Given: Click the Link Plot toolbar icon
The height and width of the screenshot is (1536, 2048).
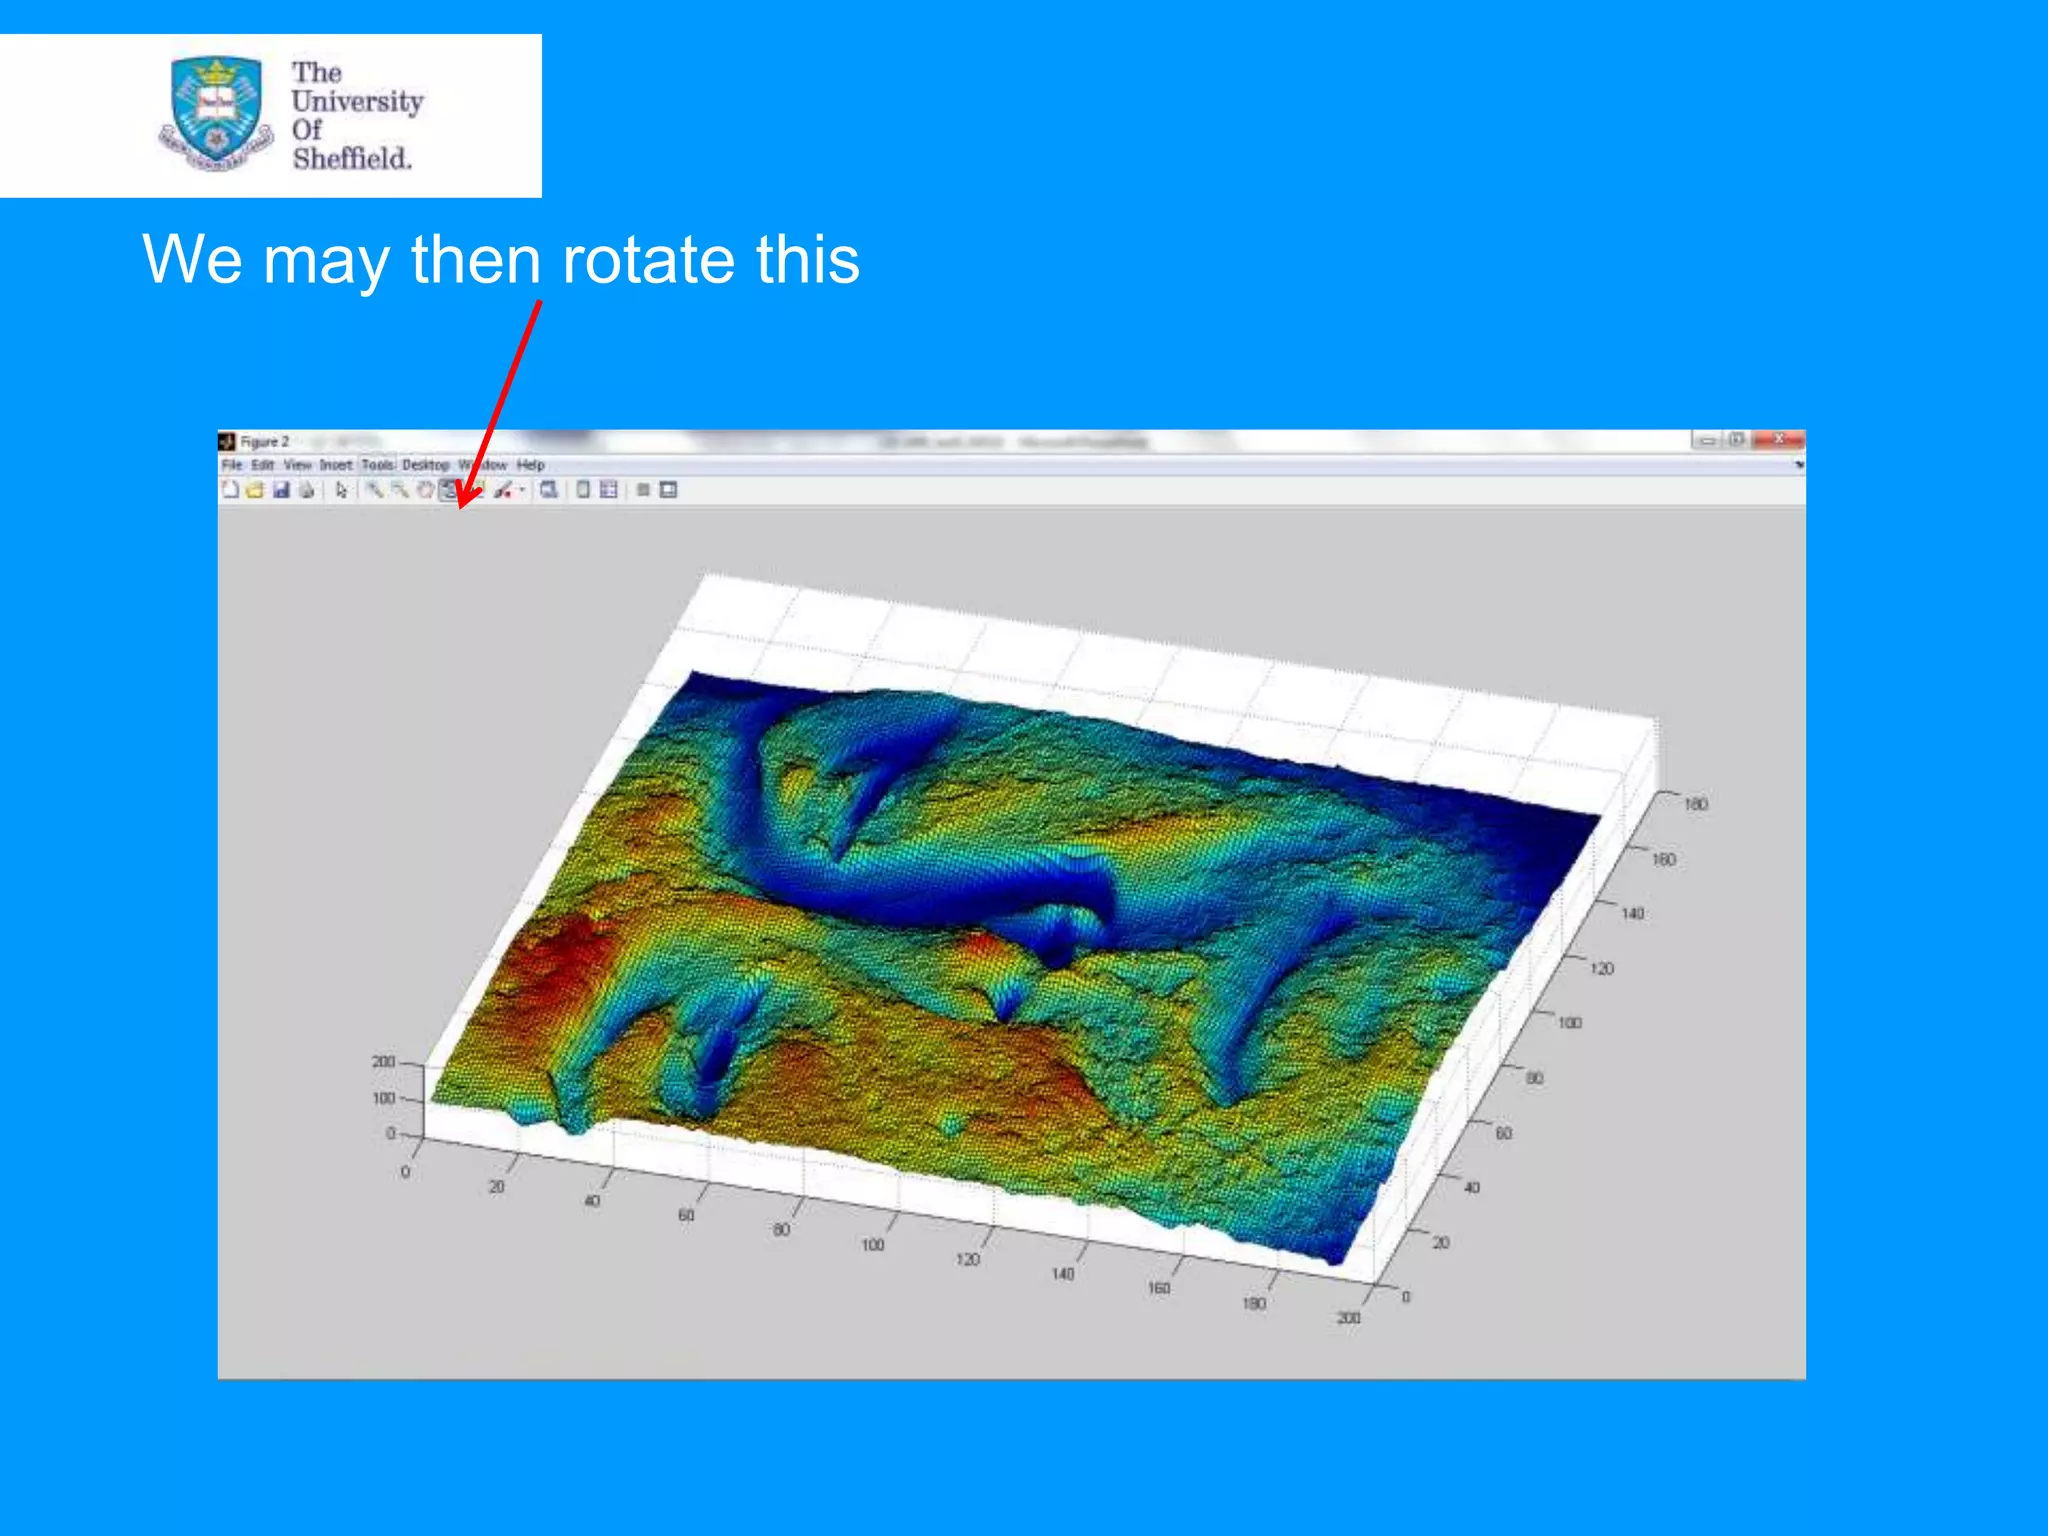Looking at the screenshot, I should [549, 489].
